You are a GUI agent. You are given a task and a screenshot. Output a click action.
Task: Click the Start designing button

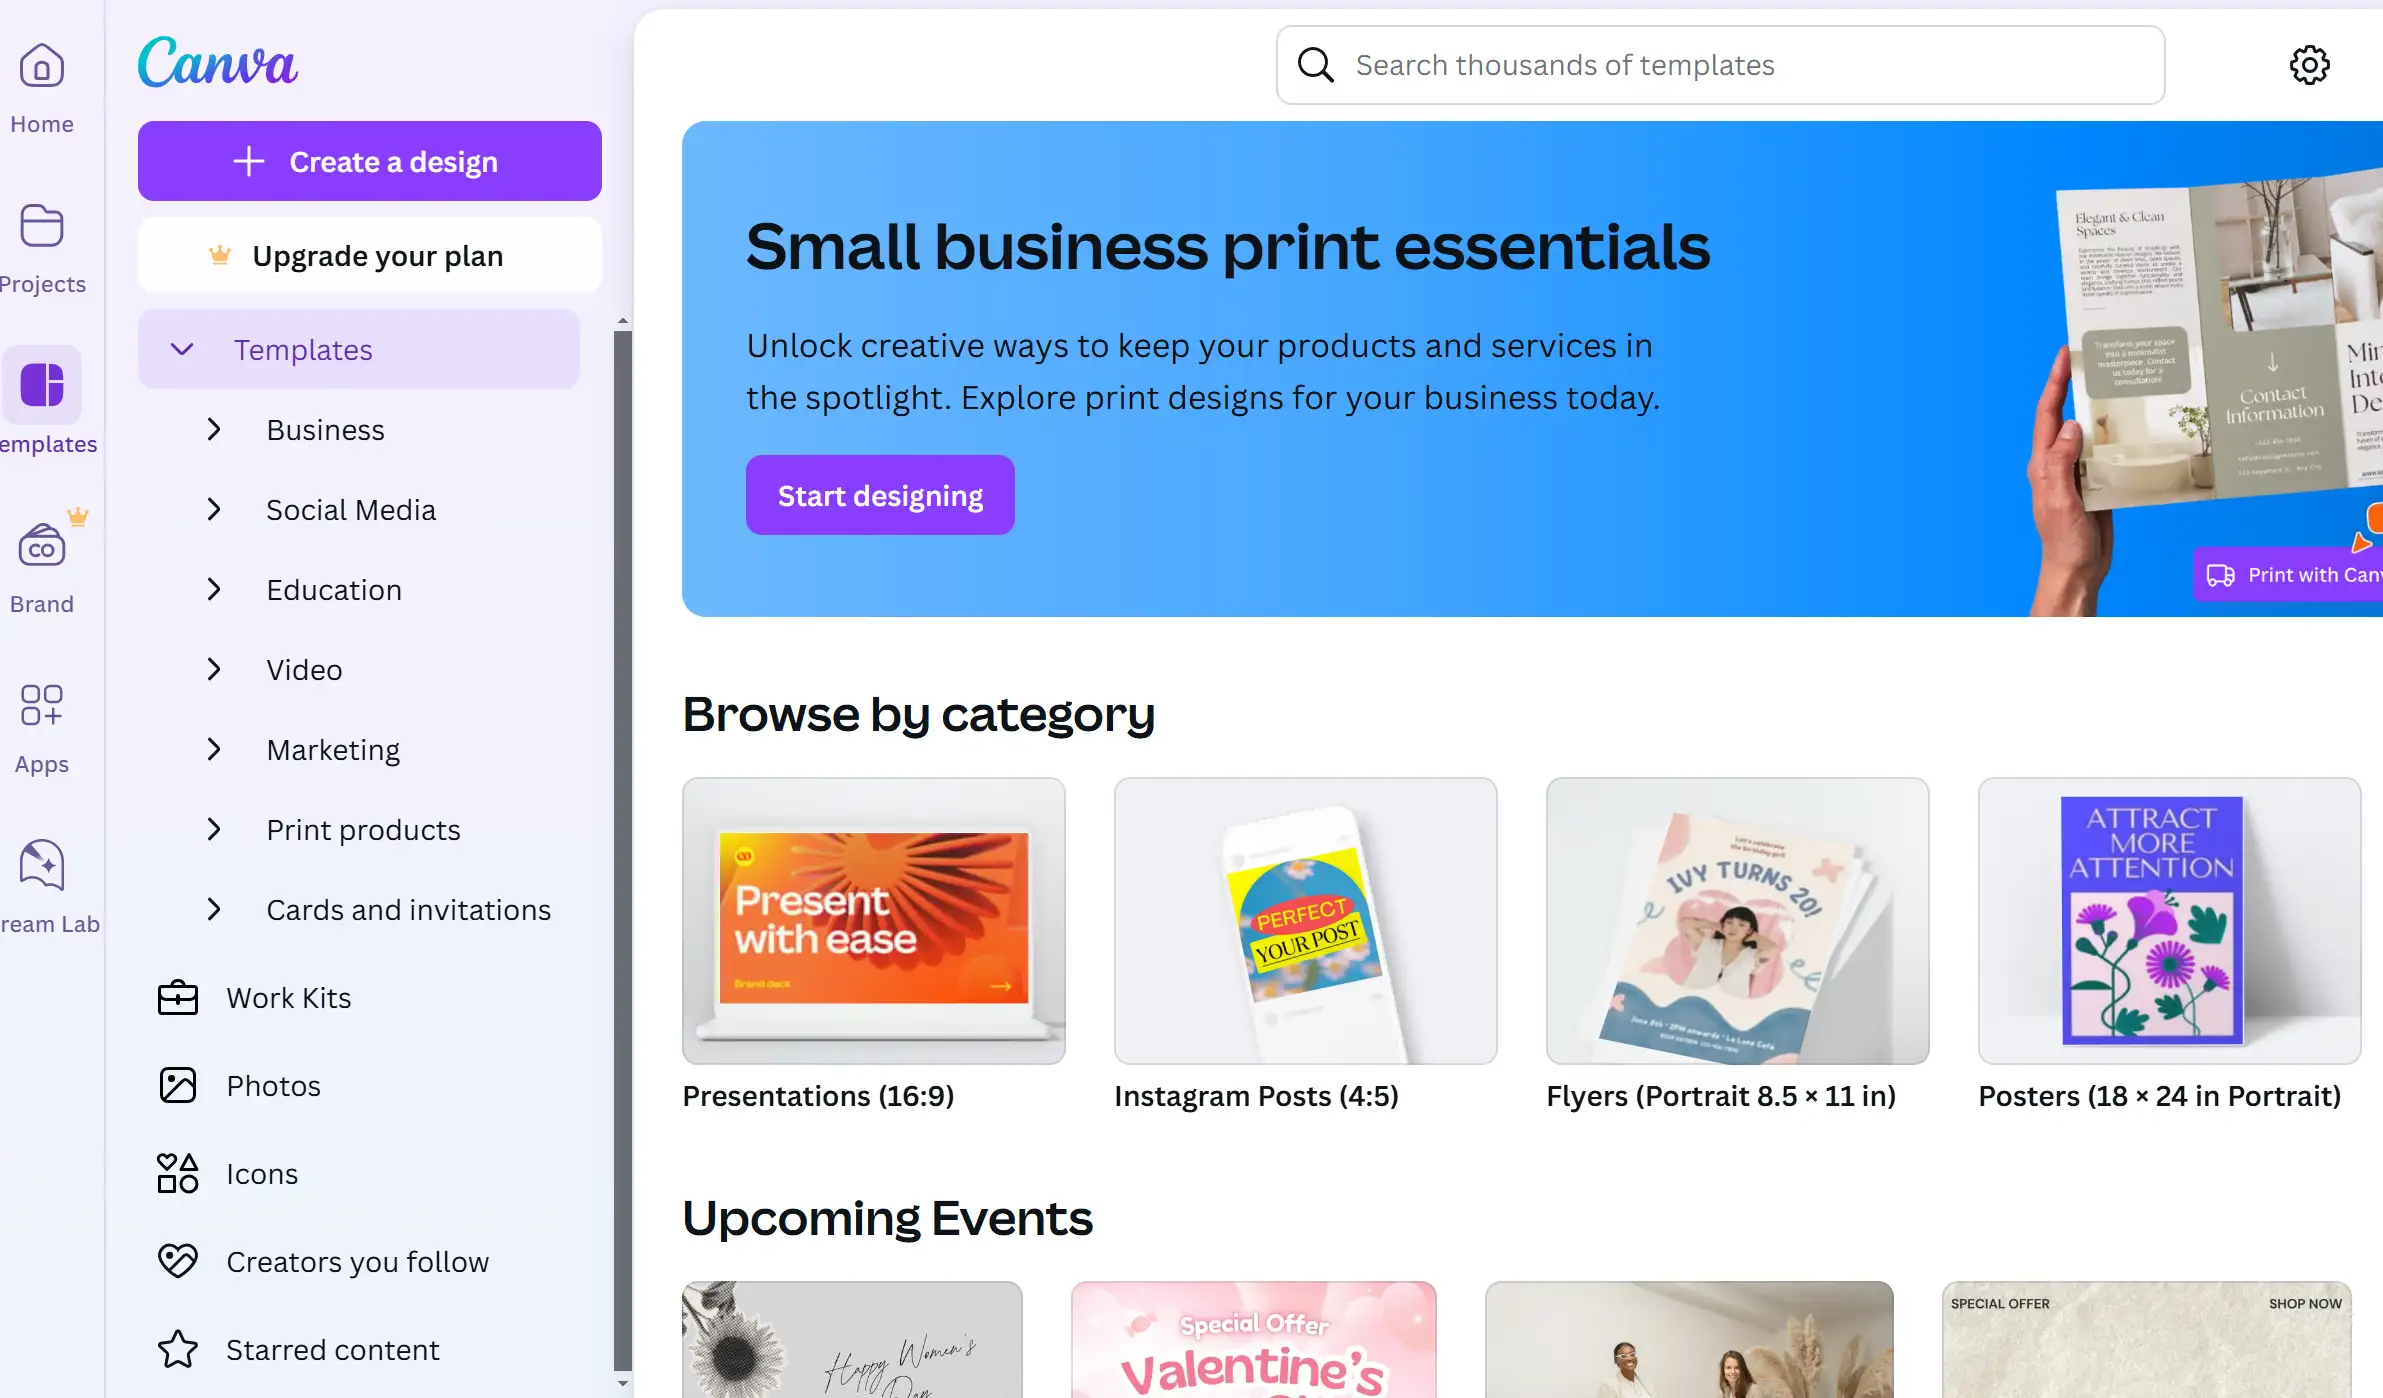pos(879,494)
